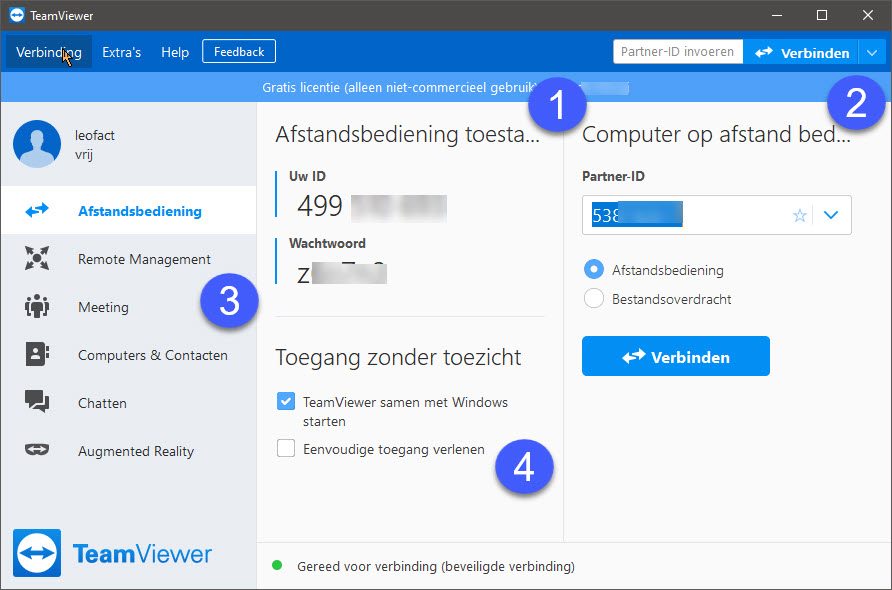
Task: Click the Augmented Reality glasses icon
Action: pyautogui.click(x=37, y=449)
